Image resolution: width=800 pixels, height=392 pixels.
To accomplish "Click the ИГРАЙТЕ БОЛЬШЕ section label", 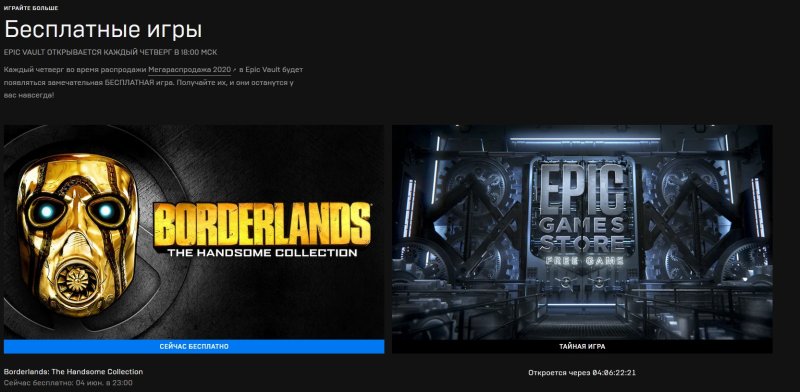I will (x=31, y=8).
